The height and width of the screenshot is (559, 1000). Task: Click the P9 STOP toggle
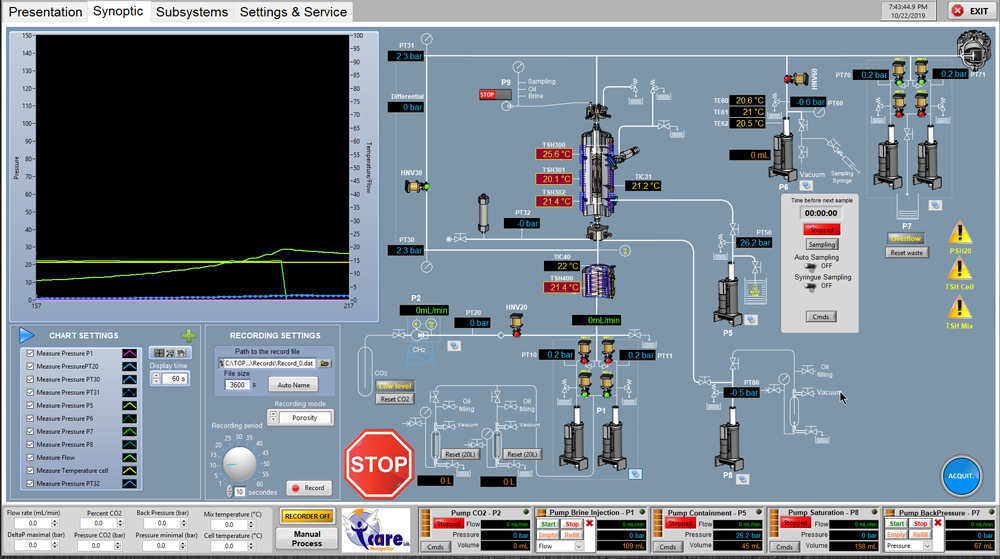[495, 94]
